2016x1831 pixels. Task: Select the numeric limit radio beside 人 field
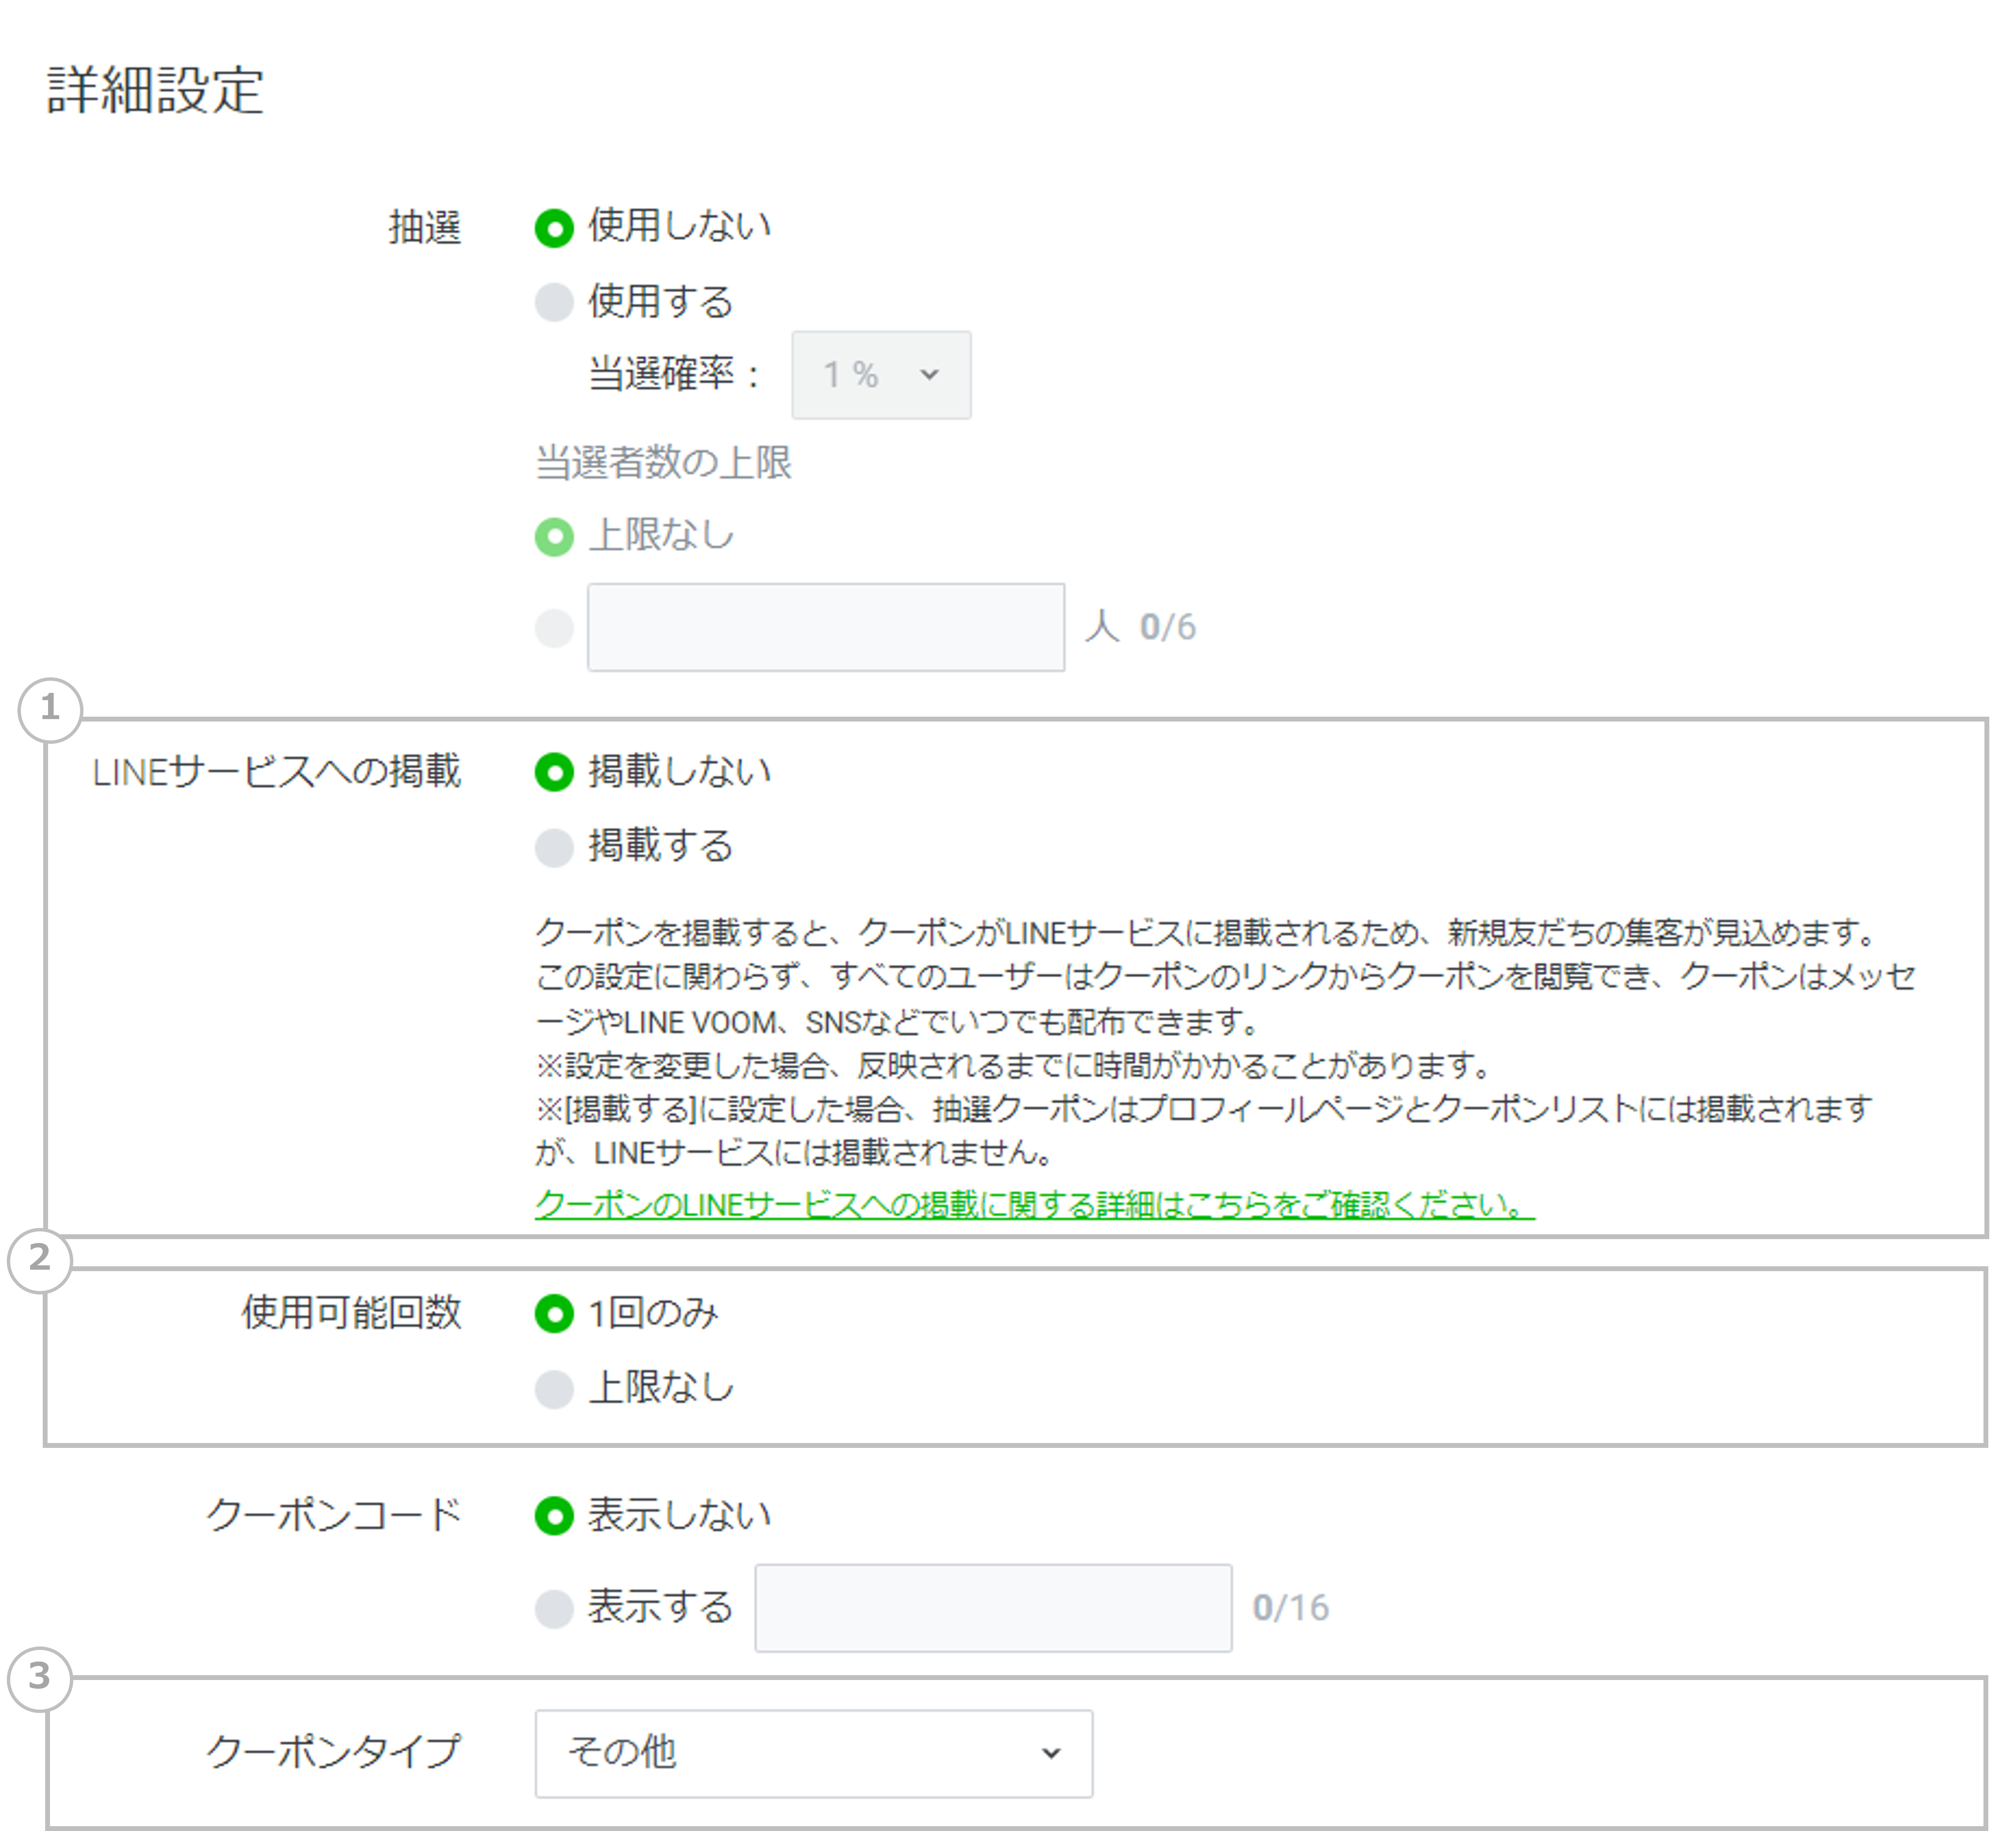click(554, 628)
